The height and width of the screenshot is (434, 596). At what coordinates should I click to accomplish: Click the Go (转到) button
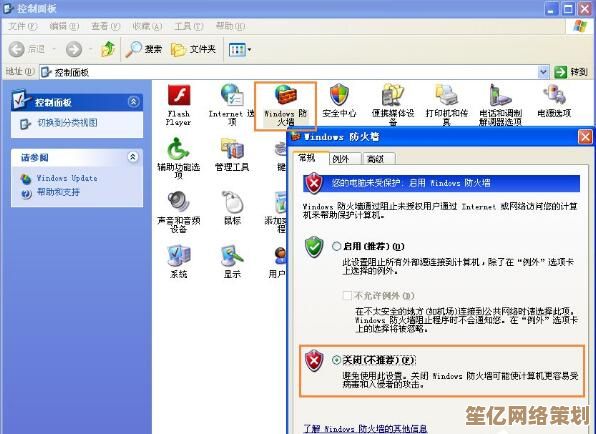[x=571, y=72]
